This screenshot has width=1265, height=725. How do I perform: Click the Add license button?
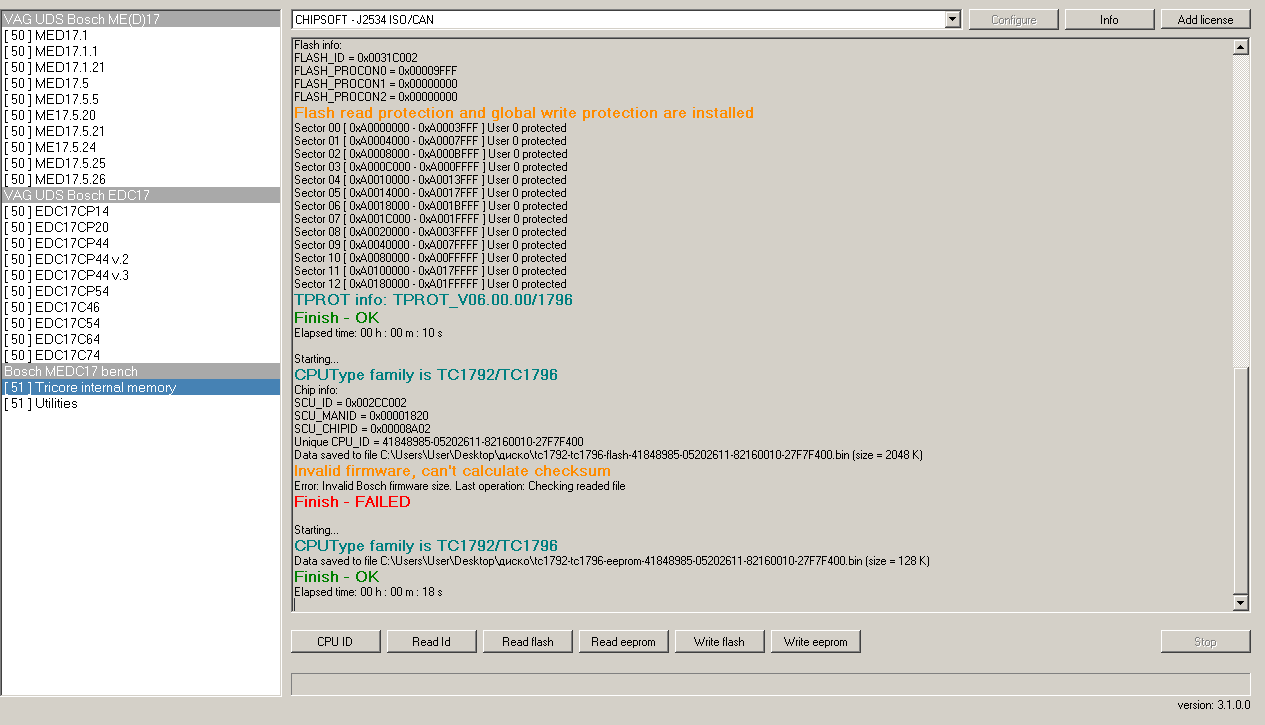click(1205, 20)
